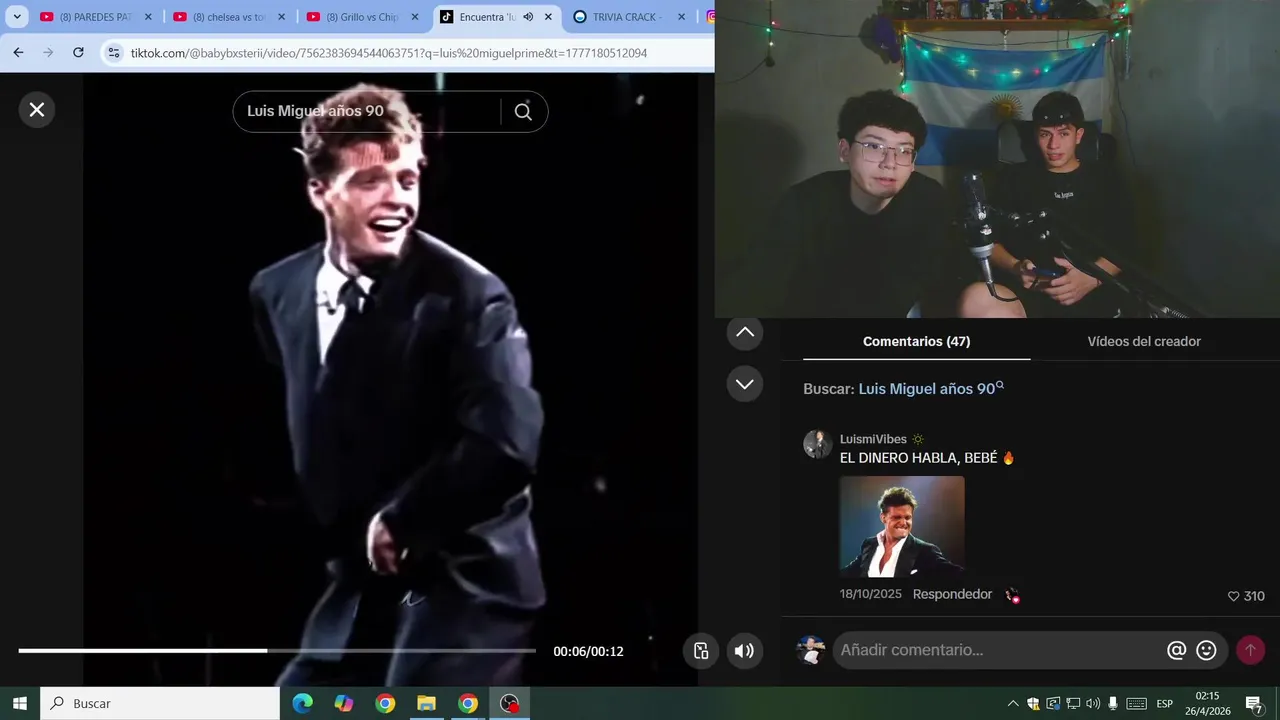
Task: Open LuismiVibes profile avatar
Action: pos(818,445)
